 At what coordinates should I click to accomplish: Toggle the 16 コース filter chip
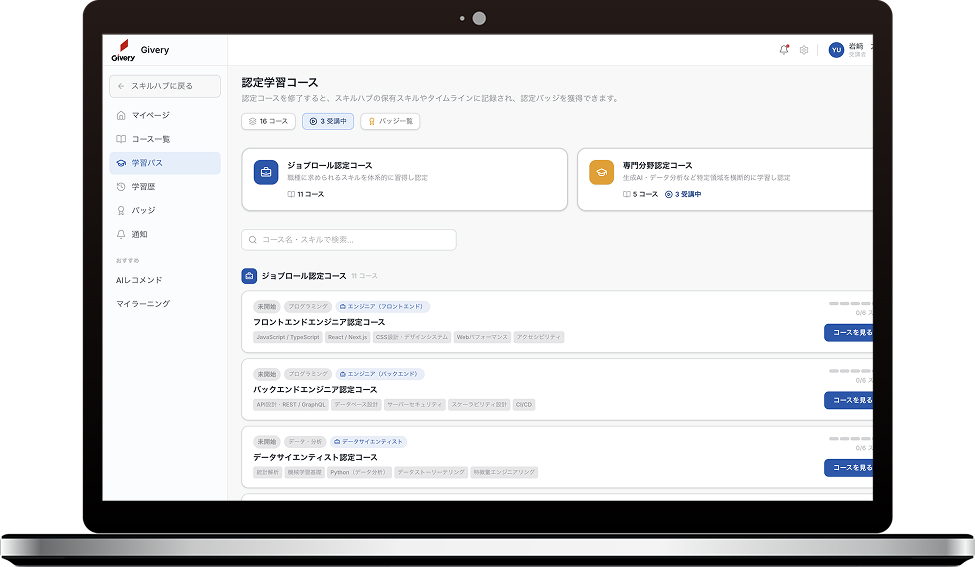click(x=267, y=121)
